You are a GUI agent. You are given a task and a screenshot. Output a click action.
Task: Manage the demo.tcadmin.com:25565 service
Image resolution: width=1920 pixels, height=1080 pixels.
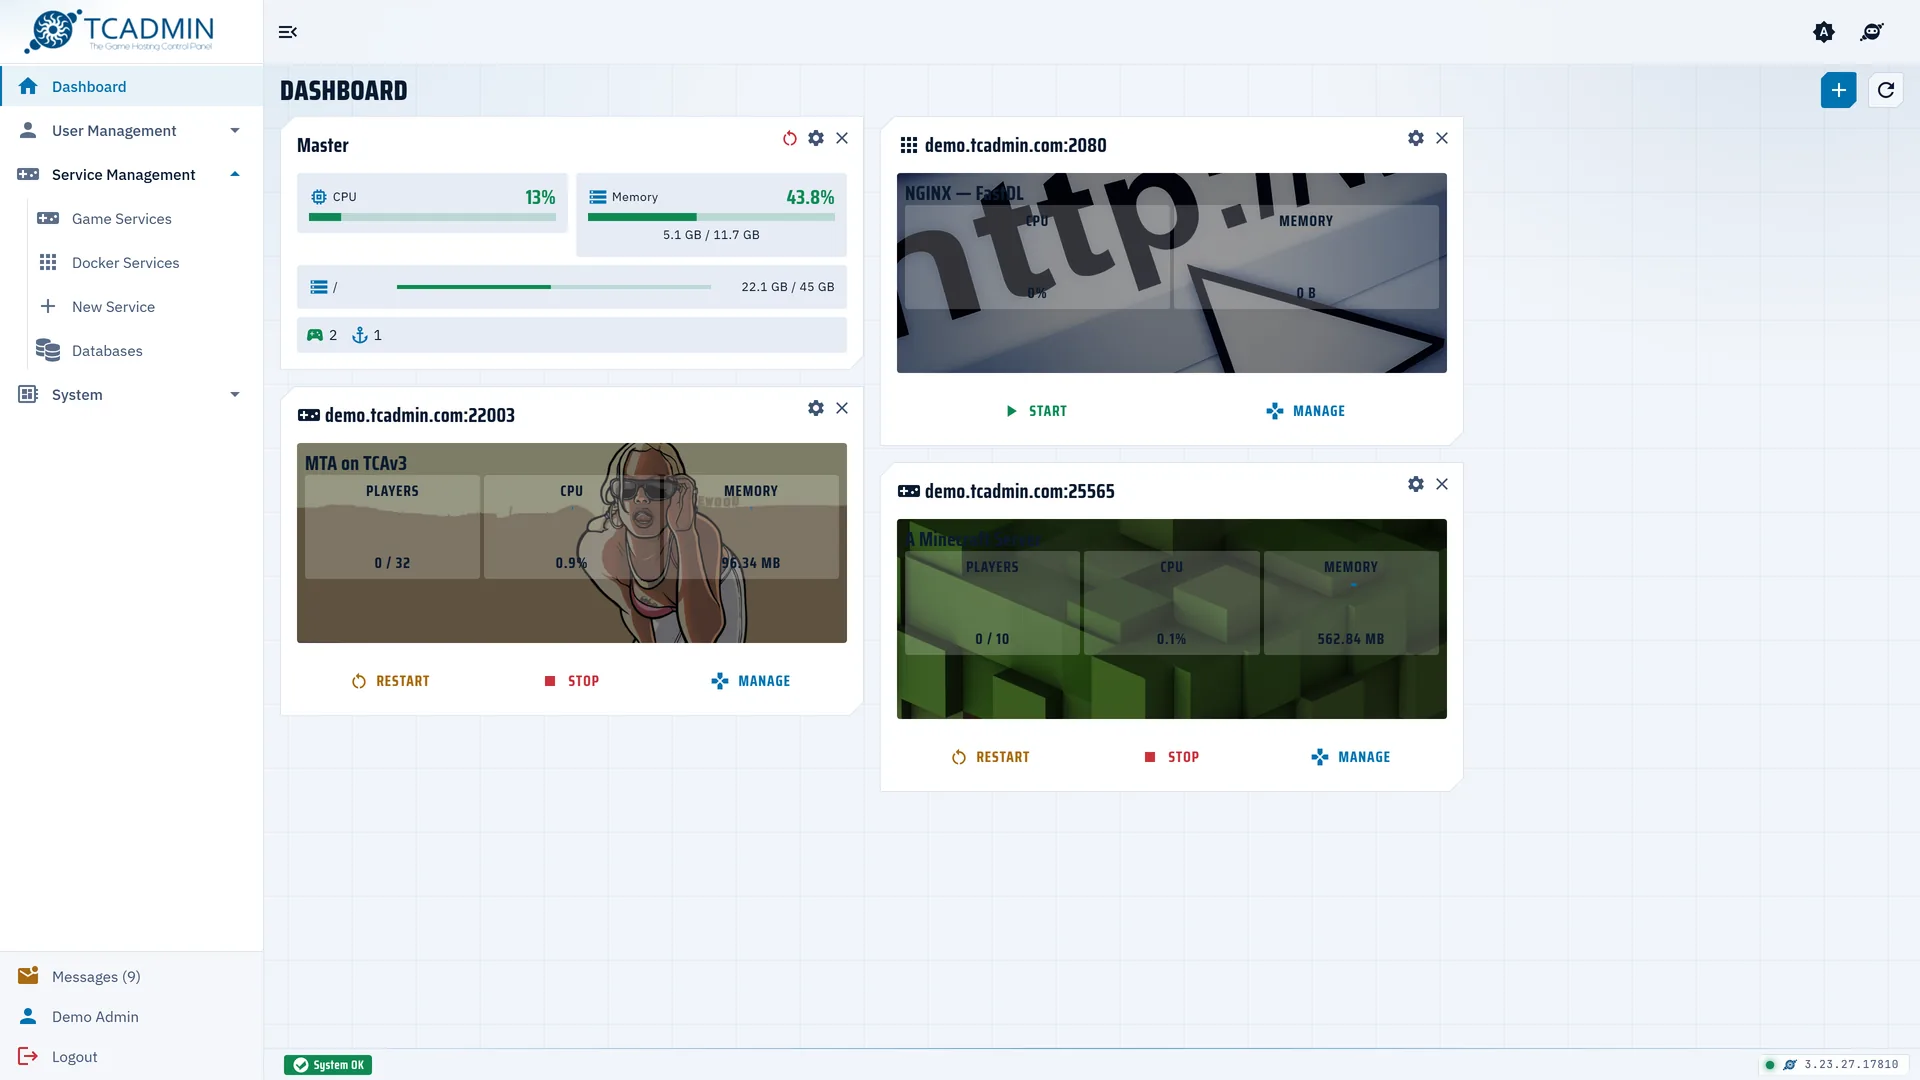1351,757
